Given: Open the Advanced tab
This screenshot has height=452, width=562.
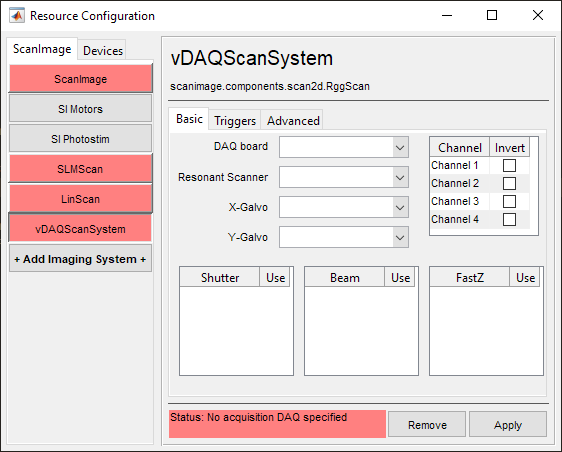Looking at the screenshot, I should tap(293, 121).
